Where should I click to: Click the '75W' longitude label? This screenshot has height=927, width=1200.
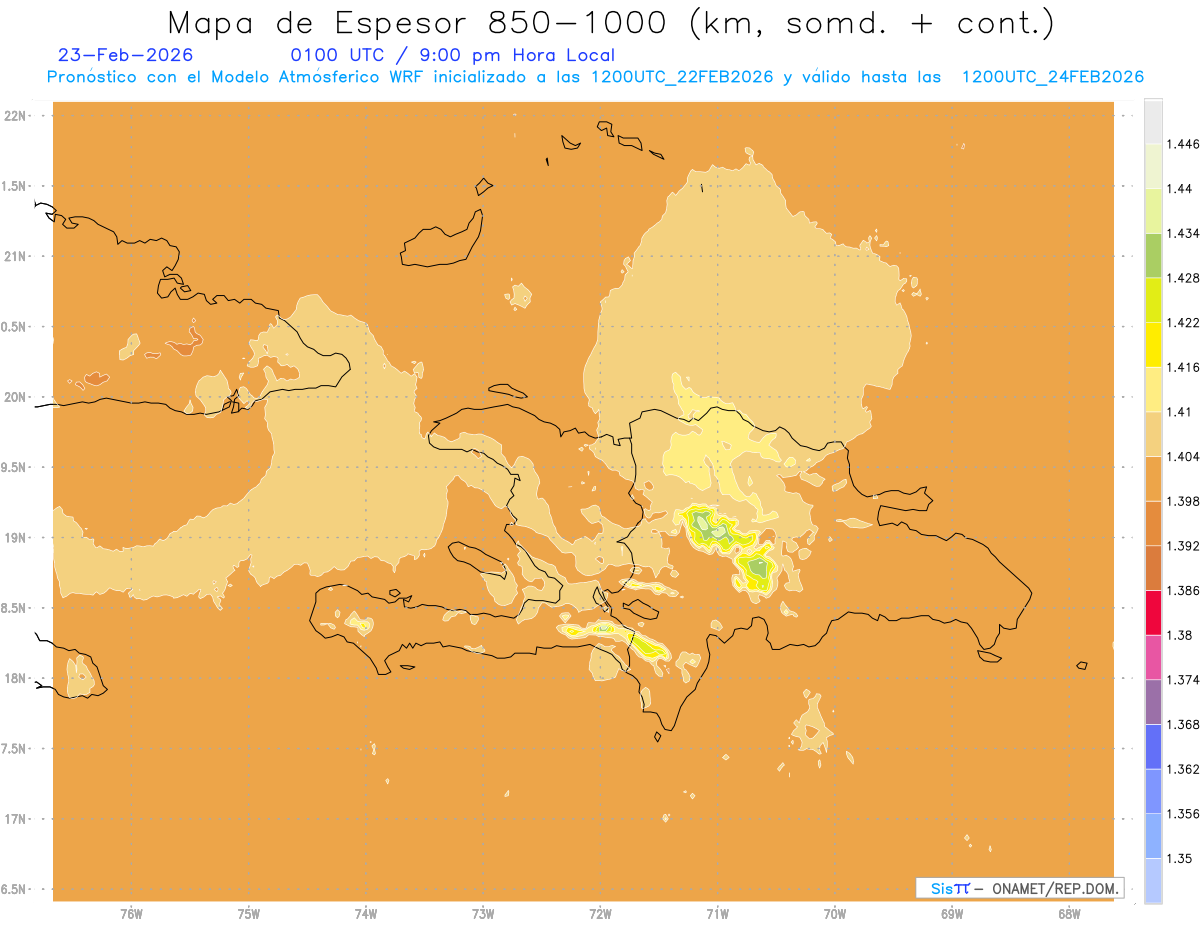coord(248,914)
